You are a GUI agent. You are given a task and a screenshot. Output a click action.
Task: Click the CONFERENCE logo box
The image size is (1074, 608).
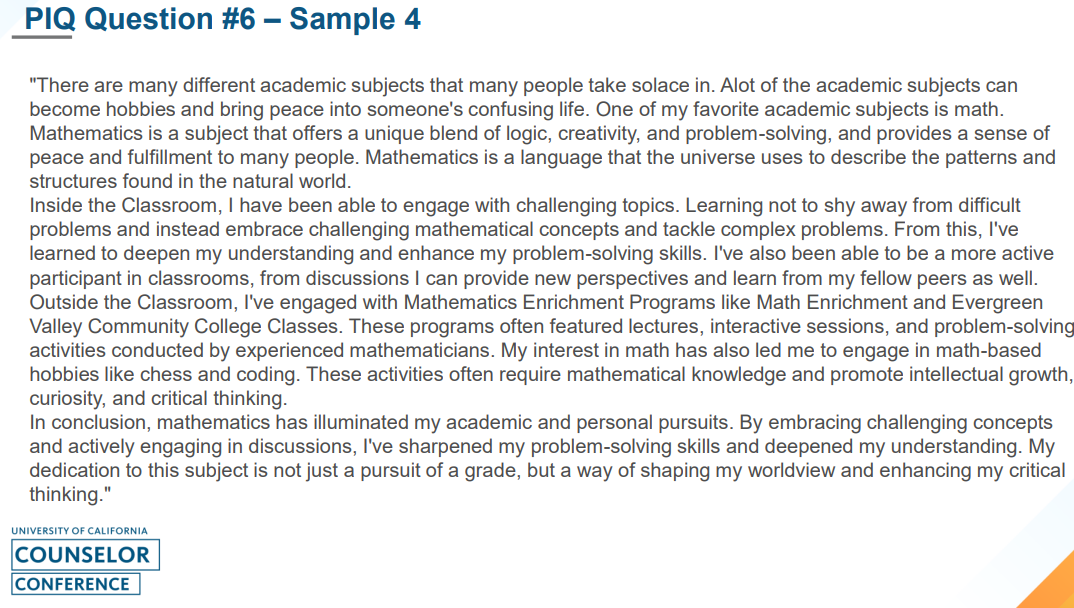click(x=75, y=584)
